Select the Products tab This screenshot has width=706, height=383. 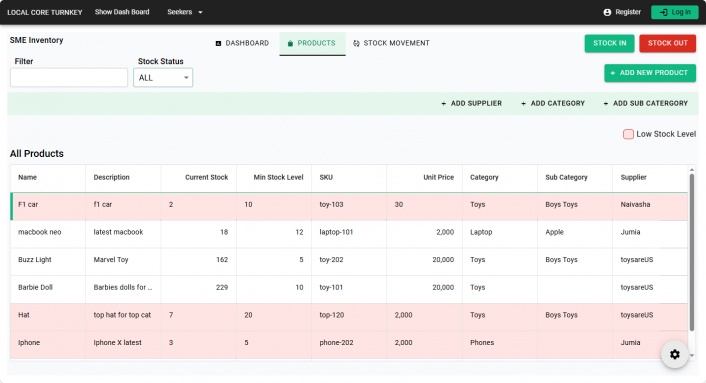(312, 43)
